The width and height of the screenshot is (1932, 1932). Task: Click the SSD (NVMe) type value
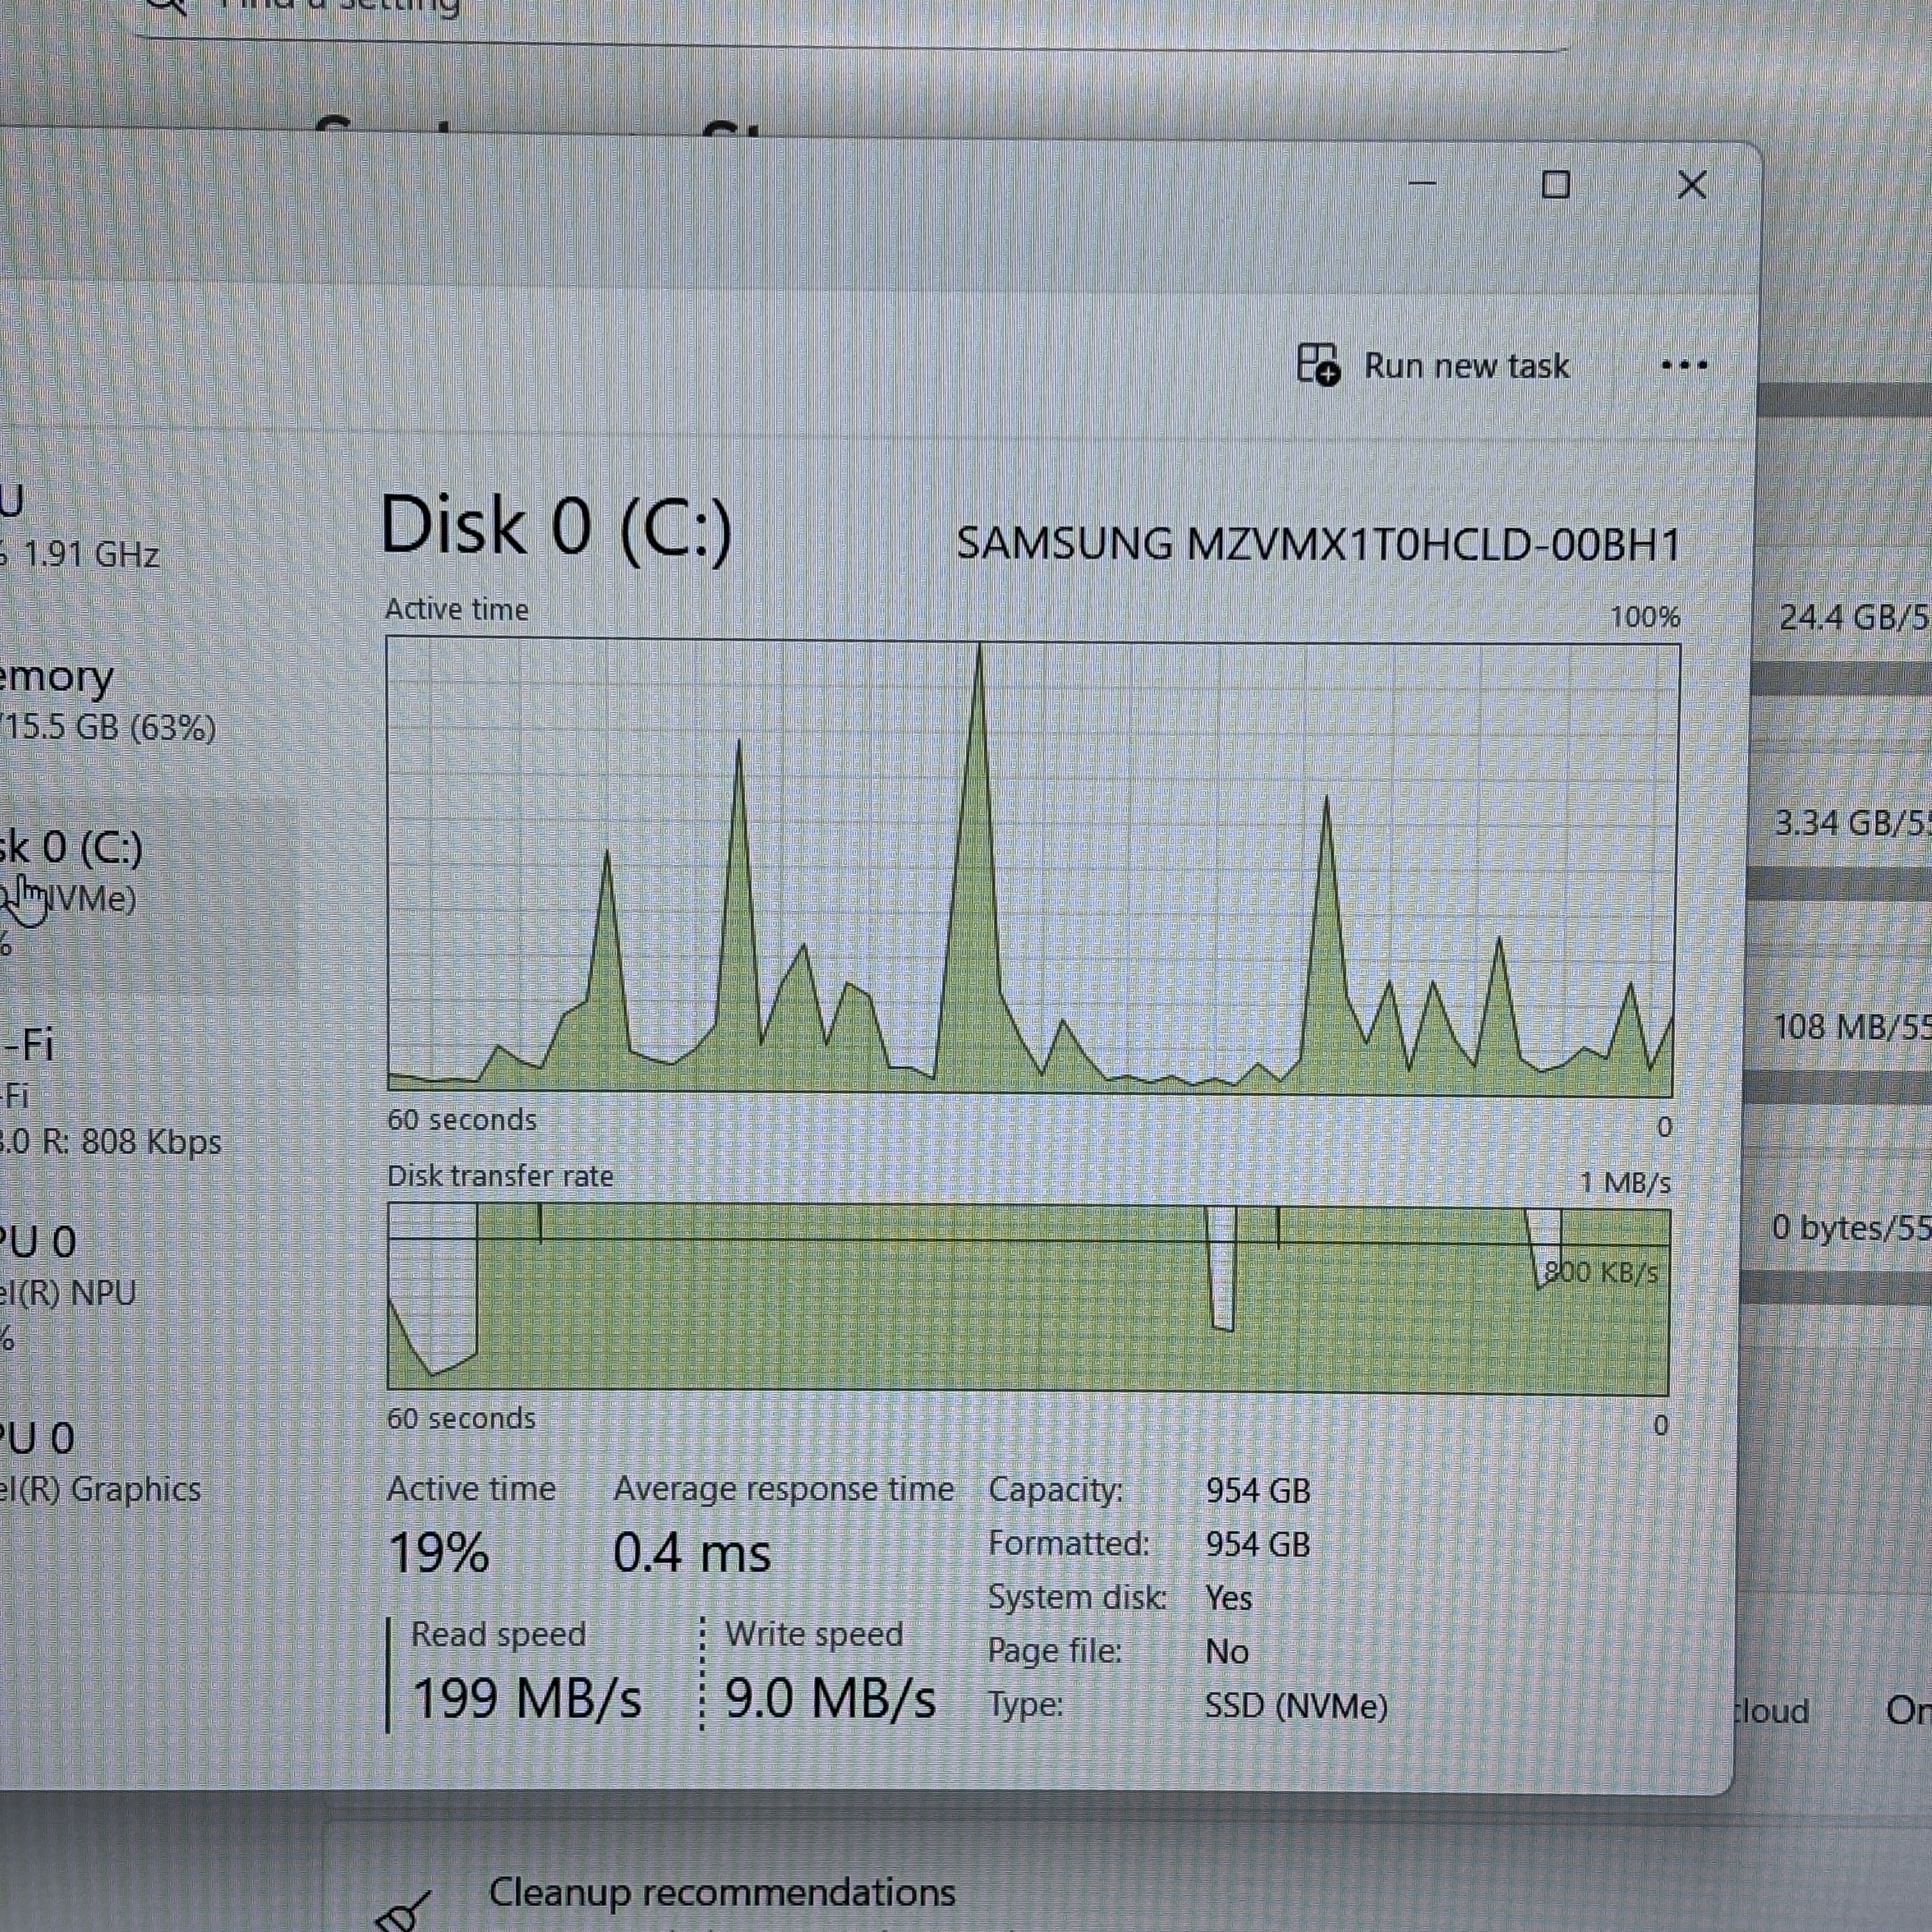click(1296, 1706)
